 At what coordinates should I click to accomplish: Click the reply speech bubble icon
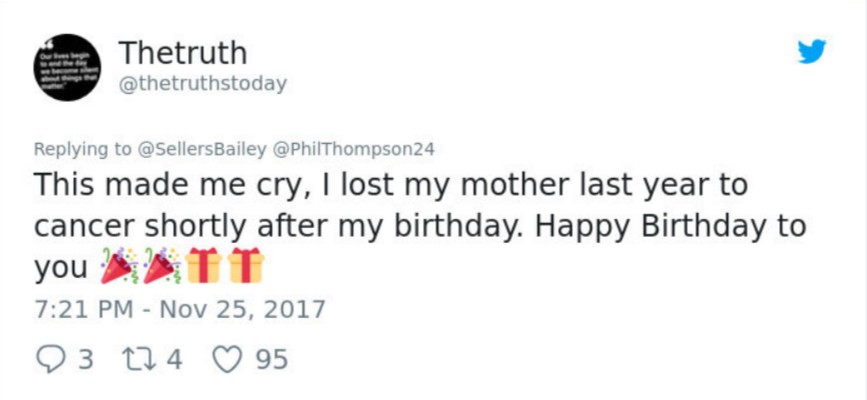click(x=48, y=357)
